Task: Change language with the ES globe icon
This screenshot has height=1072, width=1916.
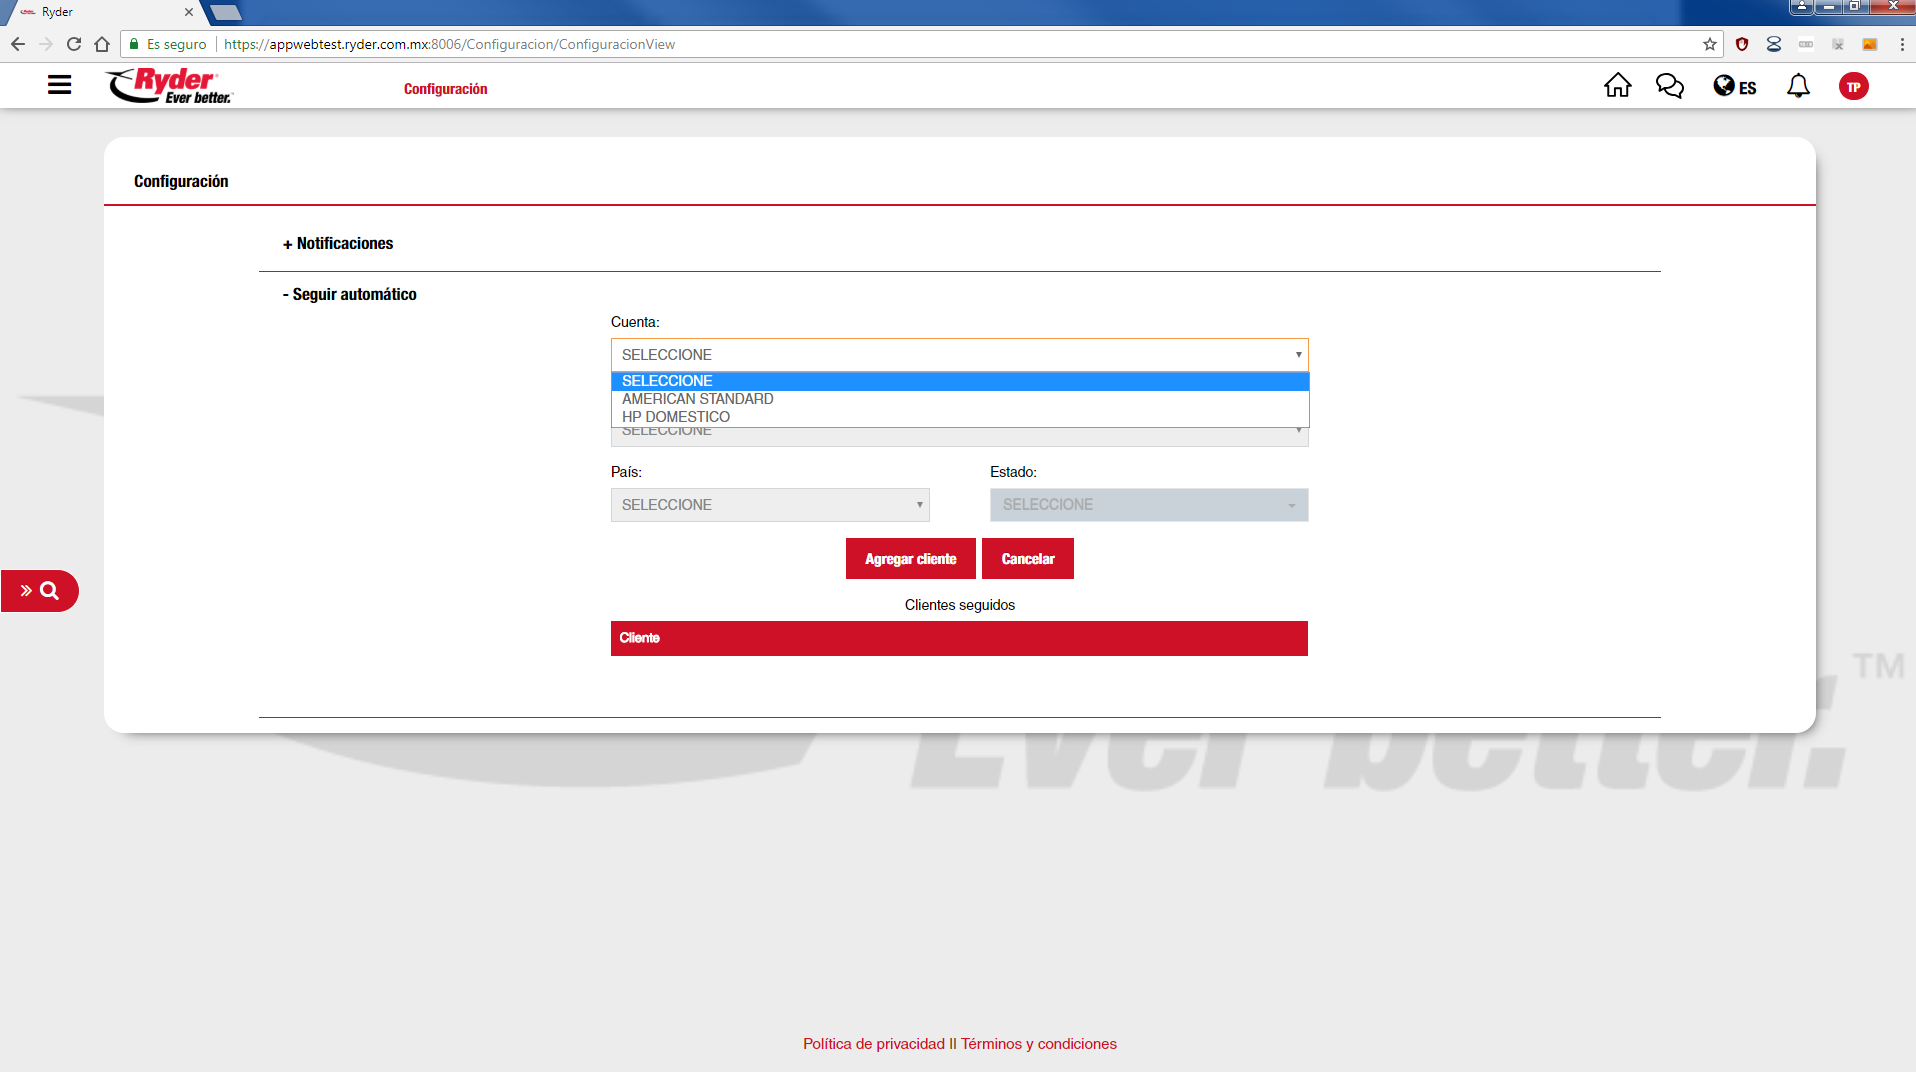Action: 1734,87
